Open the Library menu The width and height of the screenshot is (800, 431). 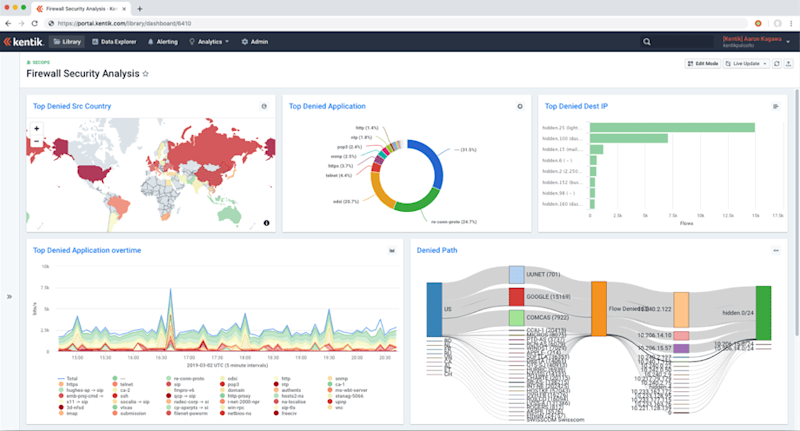pyautogui.click(x=67, y=42)
